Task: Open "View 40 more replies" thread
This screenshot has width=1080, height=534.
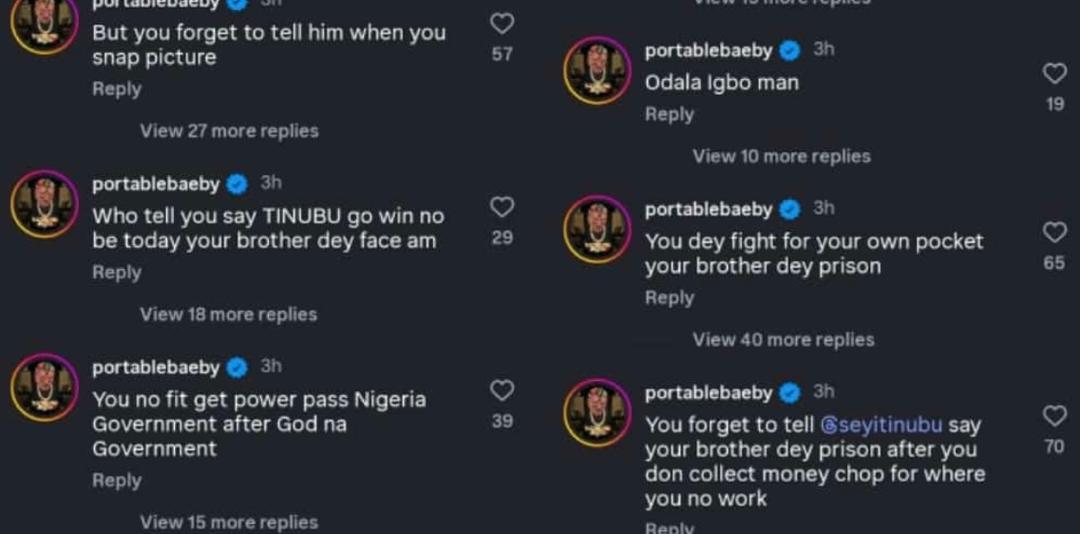Action: point(783,340)
